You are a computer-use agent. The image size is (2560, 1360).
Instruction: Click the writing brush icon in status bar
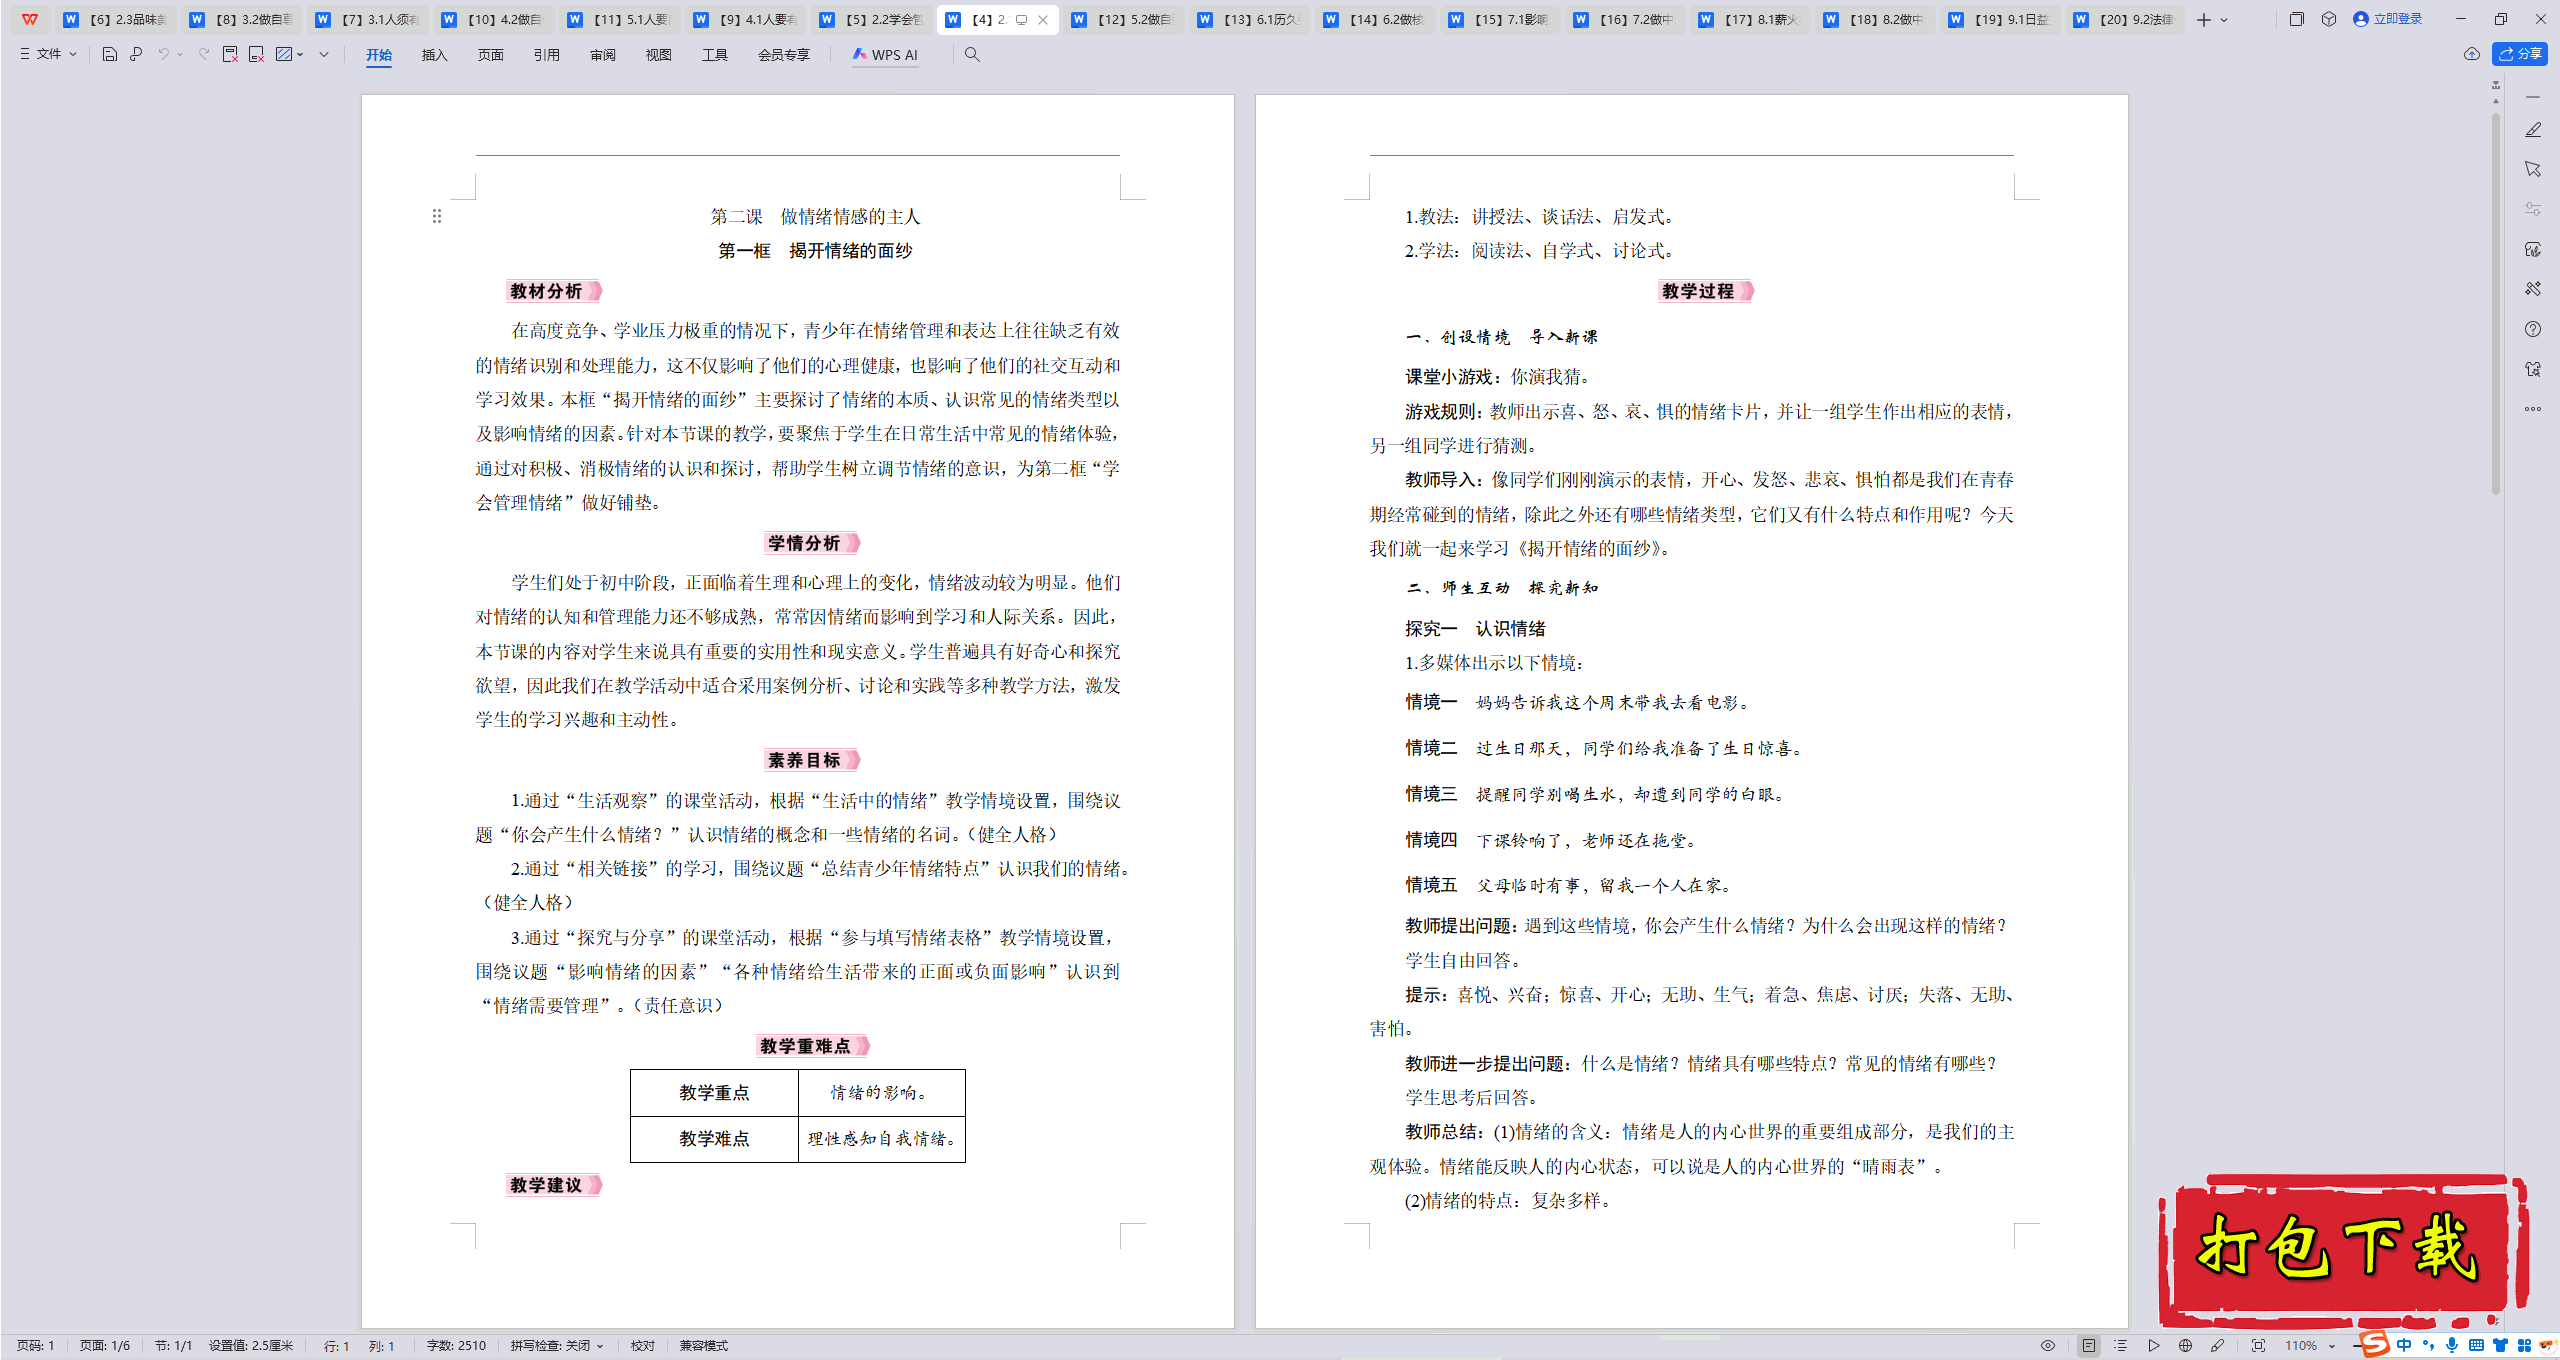tap(2218, 1346)
